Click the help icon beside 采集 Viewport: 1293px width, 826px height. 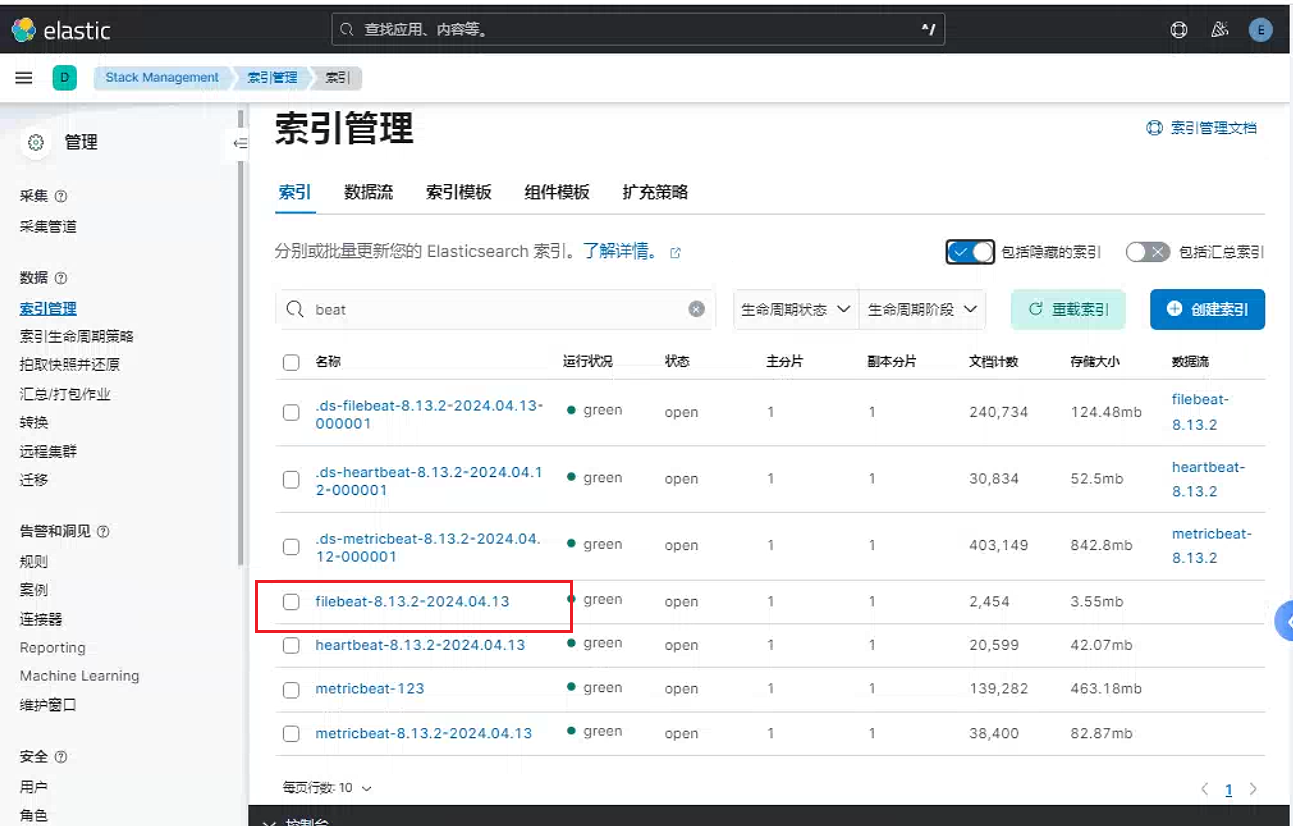click(61, 197)
